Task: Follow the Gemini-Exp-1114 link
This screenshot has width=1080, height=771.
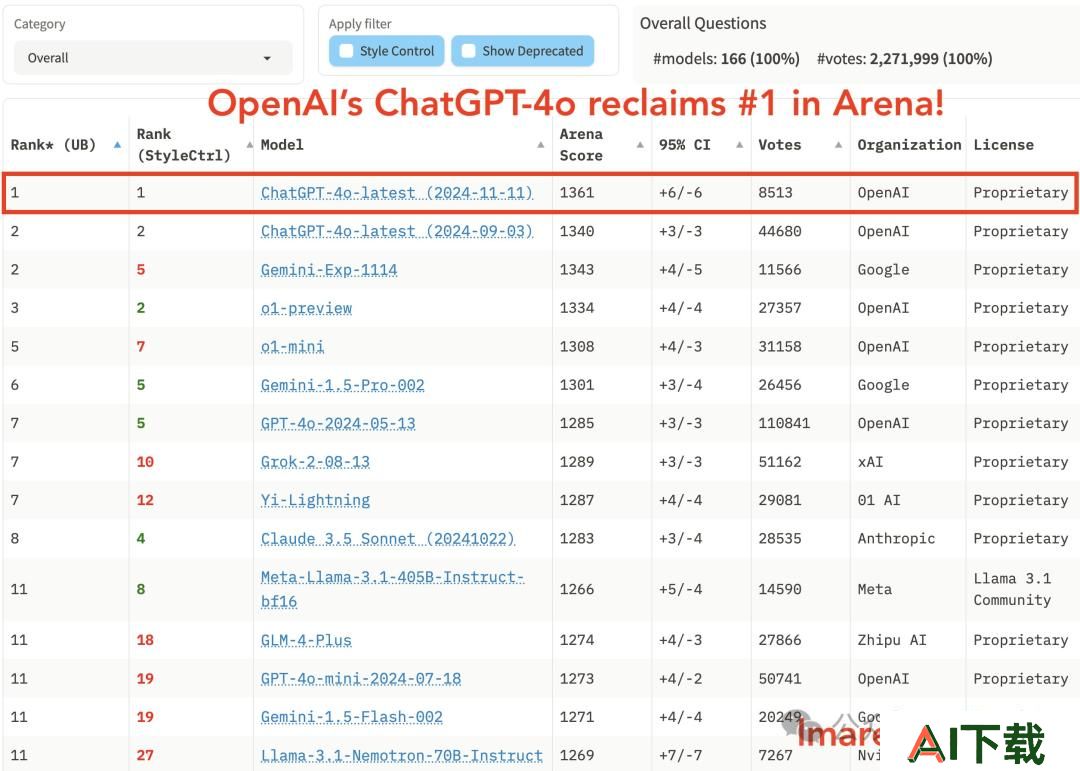Action: [329, 270]
